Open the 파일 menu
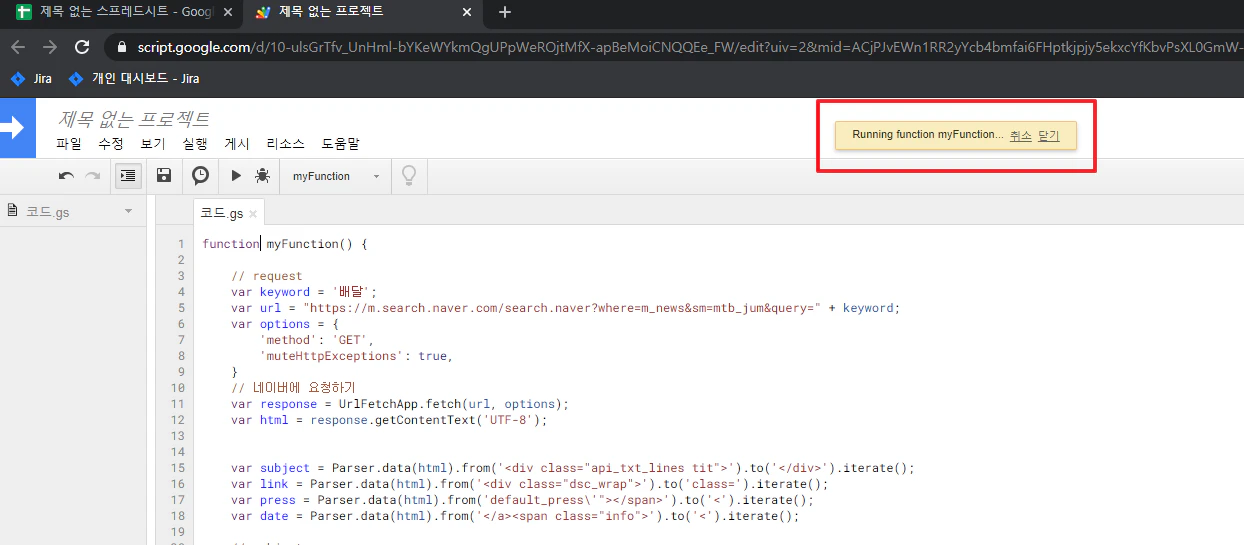Screen dimensions: 1244x545 point(69,144)
